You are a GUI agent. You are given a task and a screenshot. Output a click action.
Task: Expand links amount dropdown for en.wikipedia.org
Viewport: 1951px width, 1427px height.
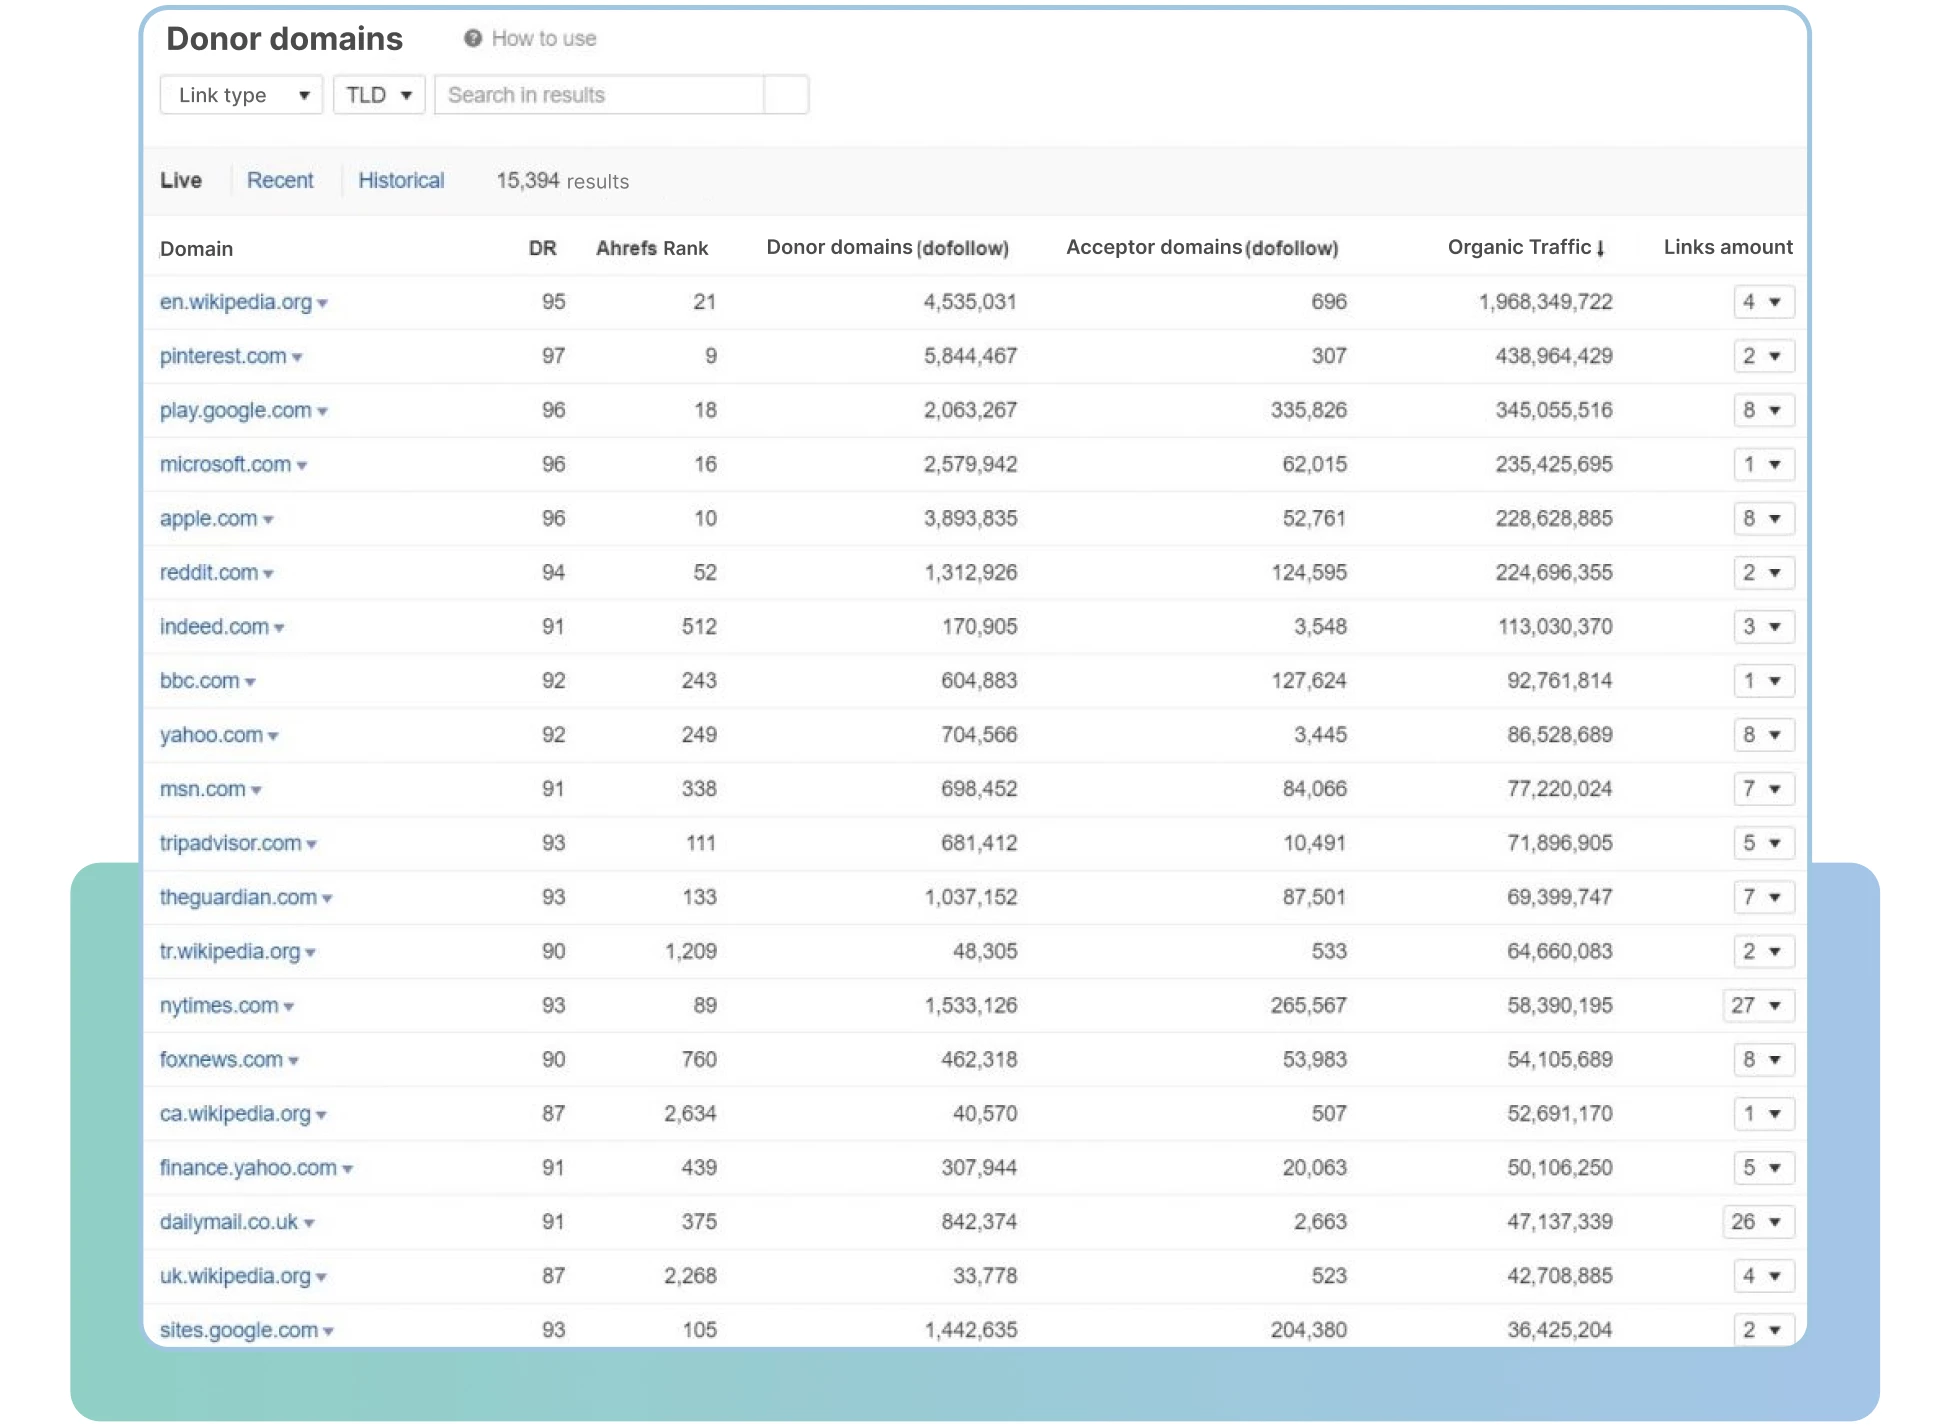click(x=1764, y=302)
